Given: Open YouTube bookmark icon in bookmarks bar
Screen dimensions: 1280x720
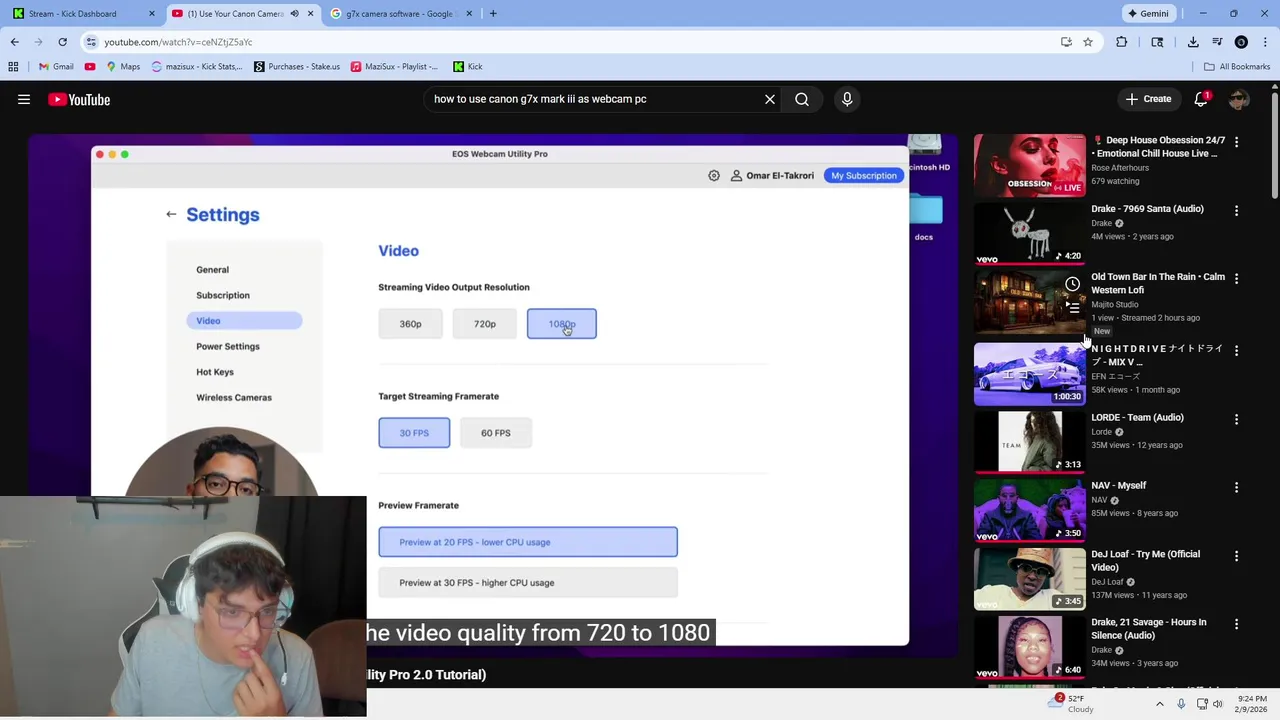Looking at the screenshot, I should pos(90,66).
